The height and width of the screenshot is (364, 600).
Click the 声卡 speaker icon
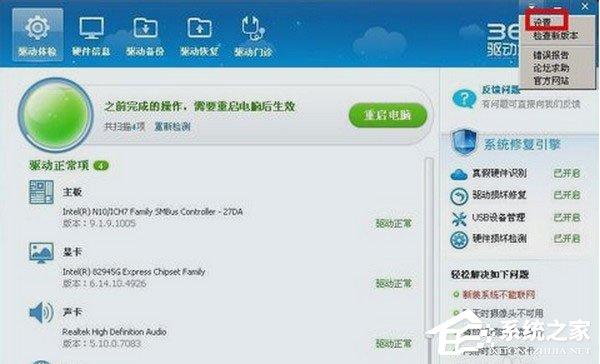pyautogui.click(x=41, y=313)
